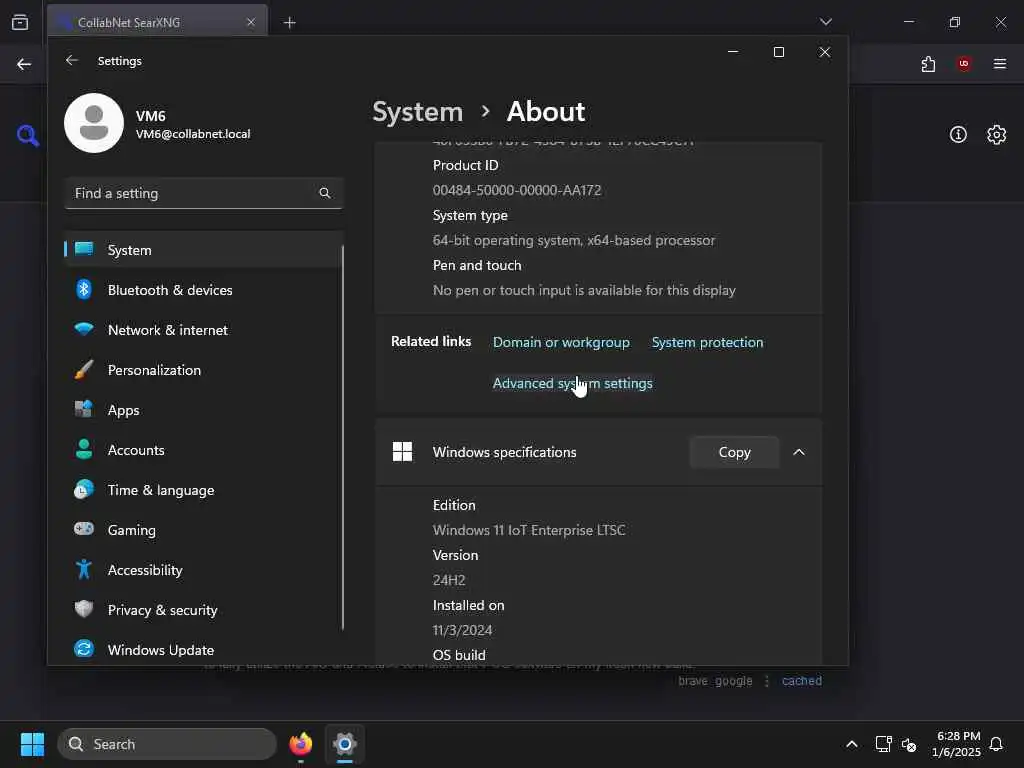Click Product ID value 00484-50000-00000-AA172
The height and width of the screenshot is (768, 1024).
(517, 190)
